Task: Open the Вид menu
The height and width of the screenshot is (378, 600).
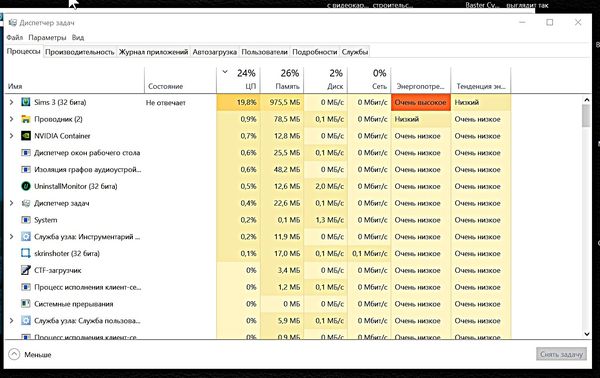Action: (x=78, y=37)
